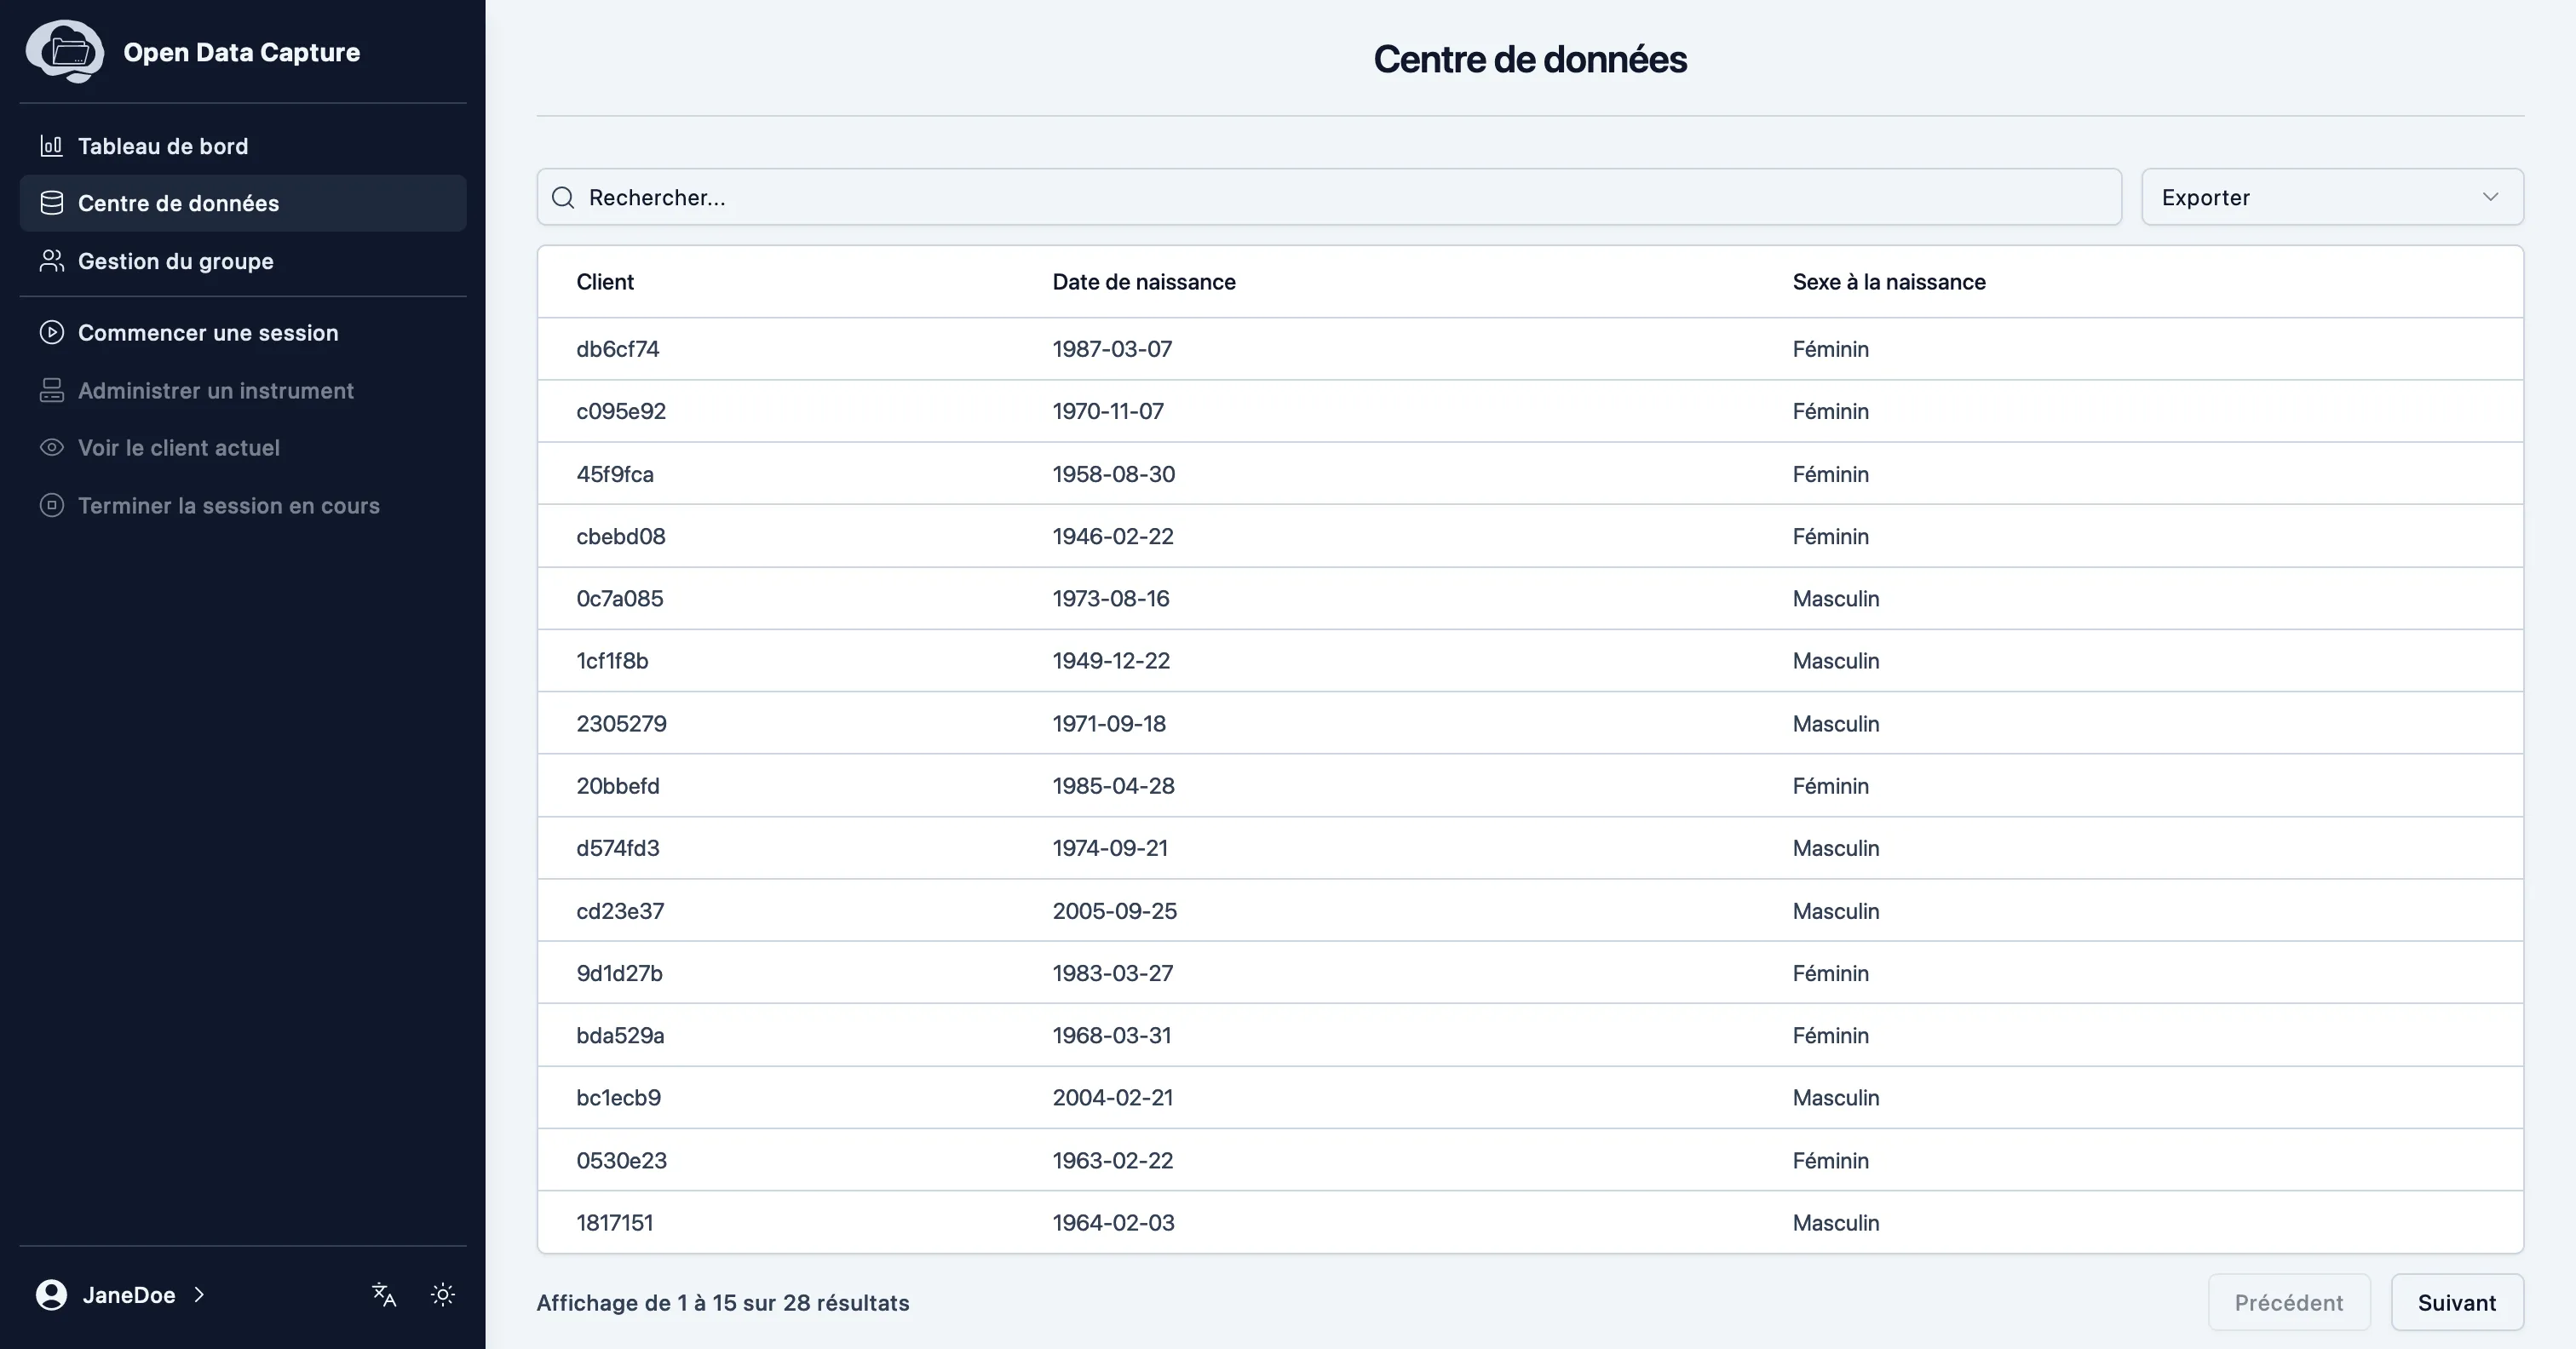Screen dimensions: 2576x1349
Task: Open Tableau de bord from sidebar
Action: pyautogui.click(x=243, y=146)
